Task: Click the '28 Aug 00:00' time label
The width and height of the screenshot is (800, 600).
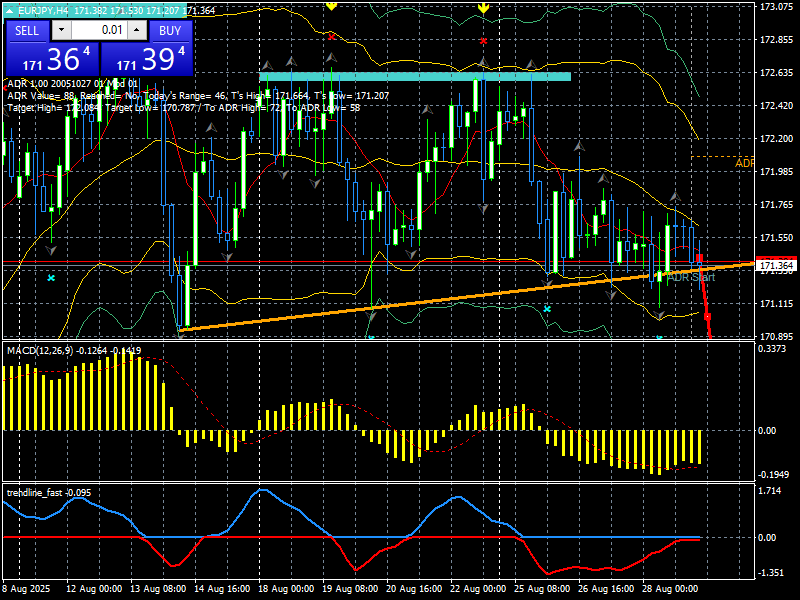Action: click(670, 589)
